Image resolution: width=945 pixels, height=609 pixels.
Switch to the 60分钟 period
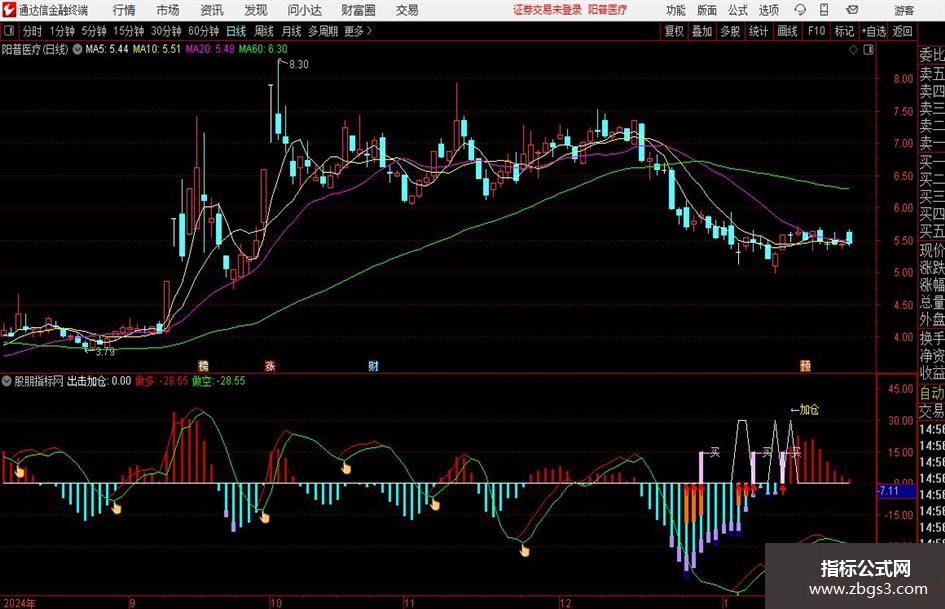coord(203,31)
